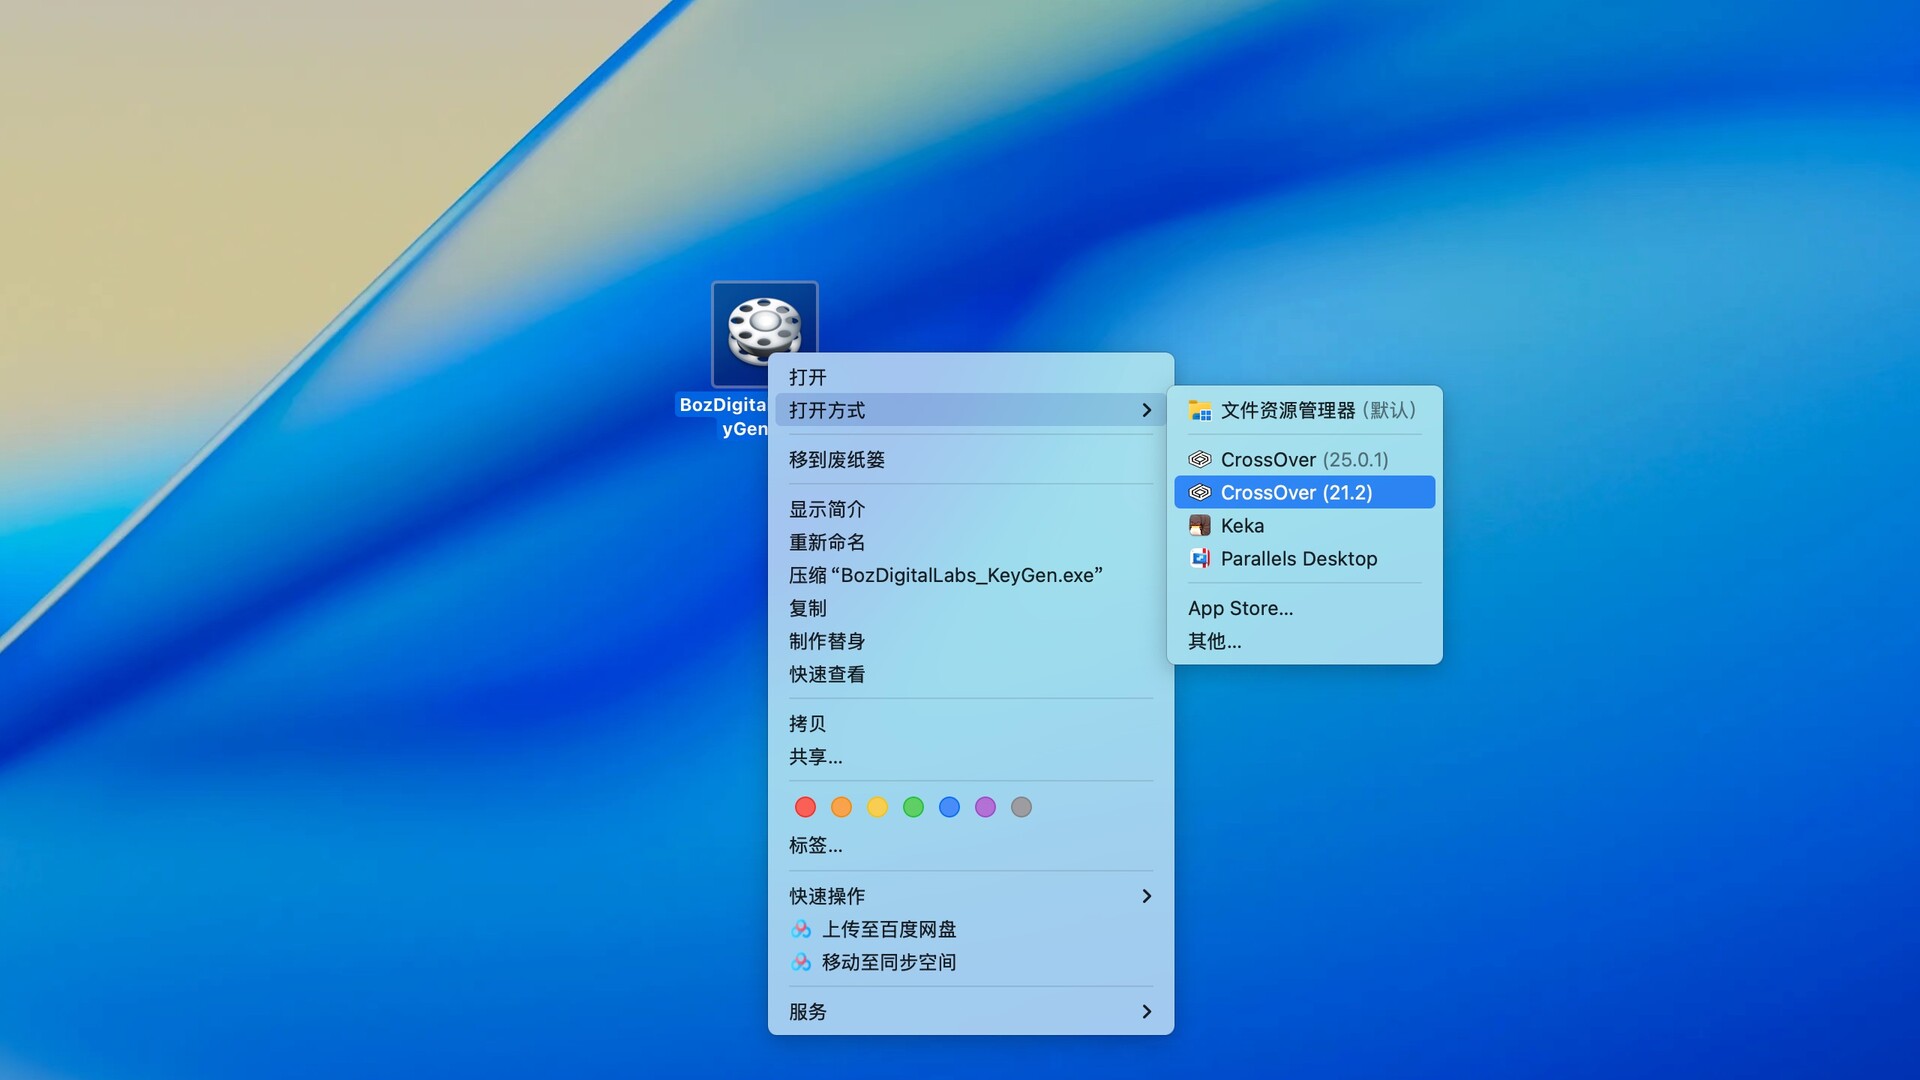Image resolution: width=1920 pixels, height=1080 pixels.
Task: Select 其他... to pick another app
Action: (1305, 641)
